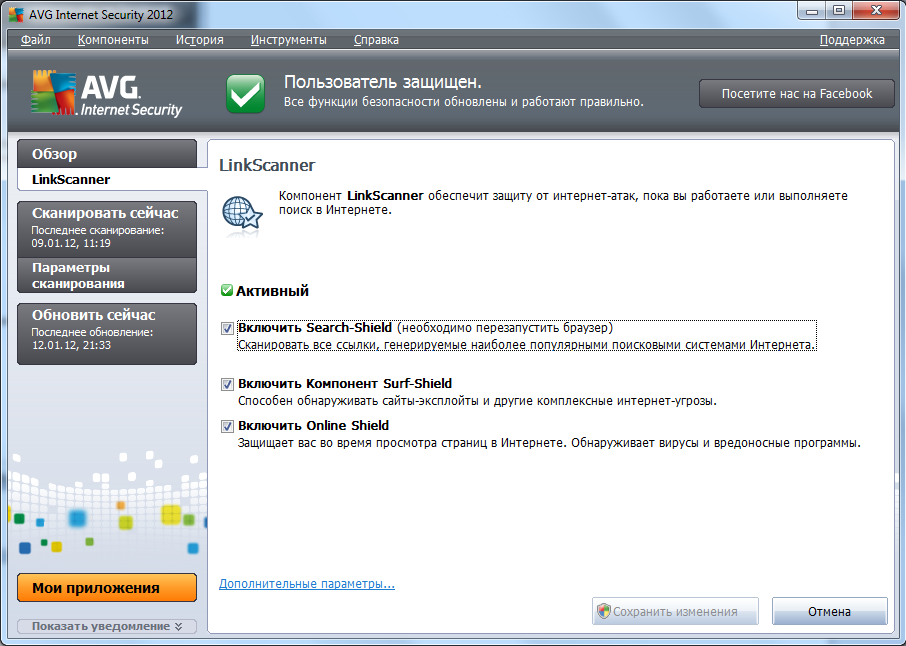This screenshot has height=646, width=906.
Task: Click Посетите нас на Facebook button
Action: (797, 94)
